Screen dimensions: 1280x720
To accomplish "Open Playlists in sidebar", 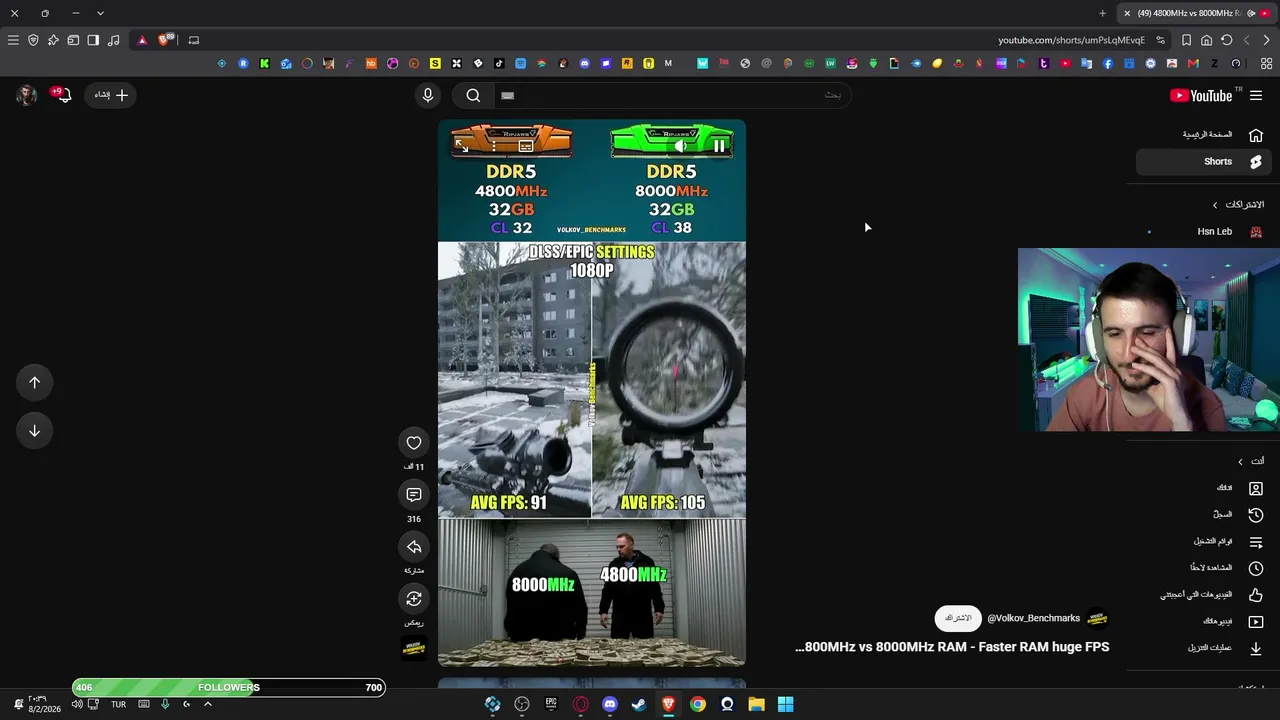I will point(1204,541).
